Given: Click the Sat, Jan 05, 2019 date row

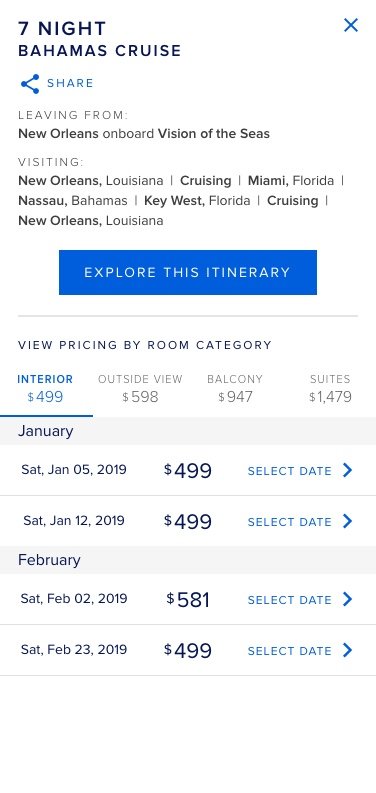Looking at the screenshot, I should coord(188,470).
